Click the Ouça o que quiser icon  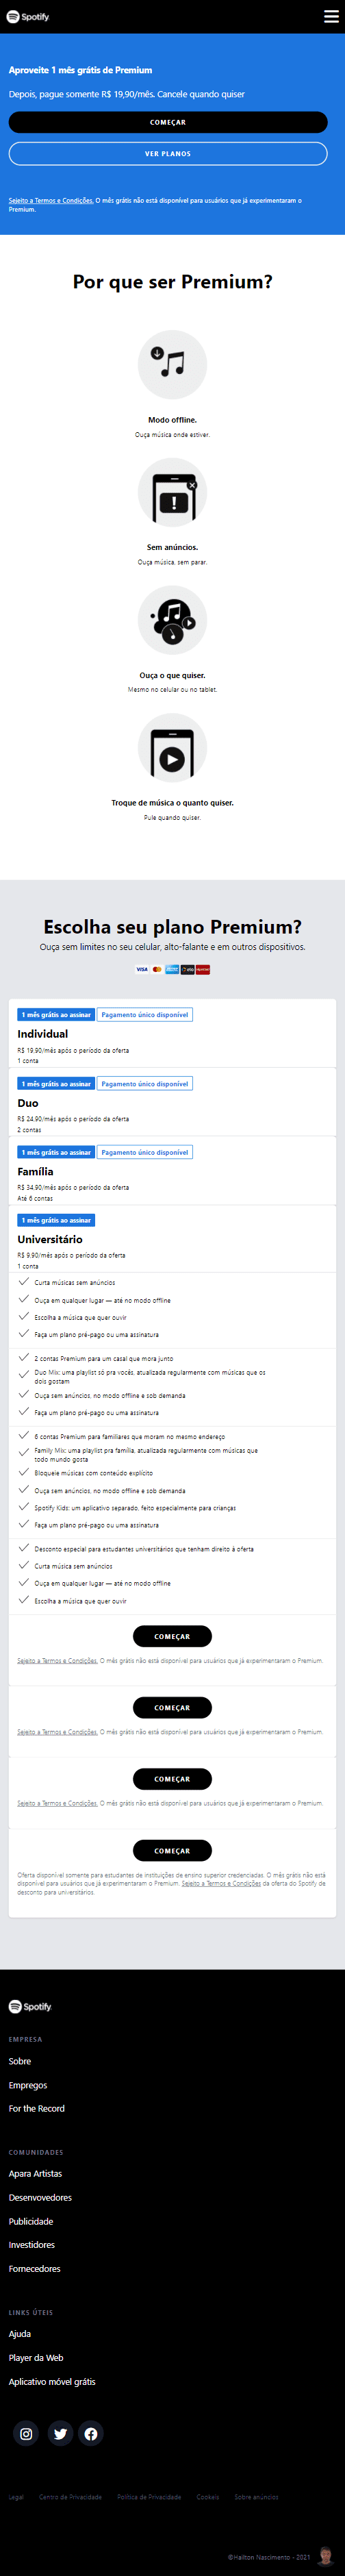pyautogui.click(x=172, y=620)
